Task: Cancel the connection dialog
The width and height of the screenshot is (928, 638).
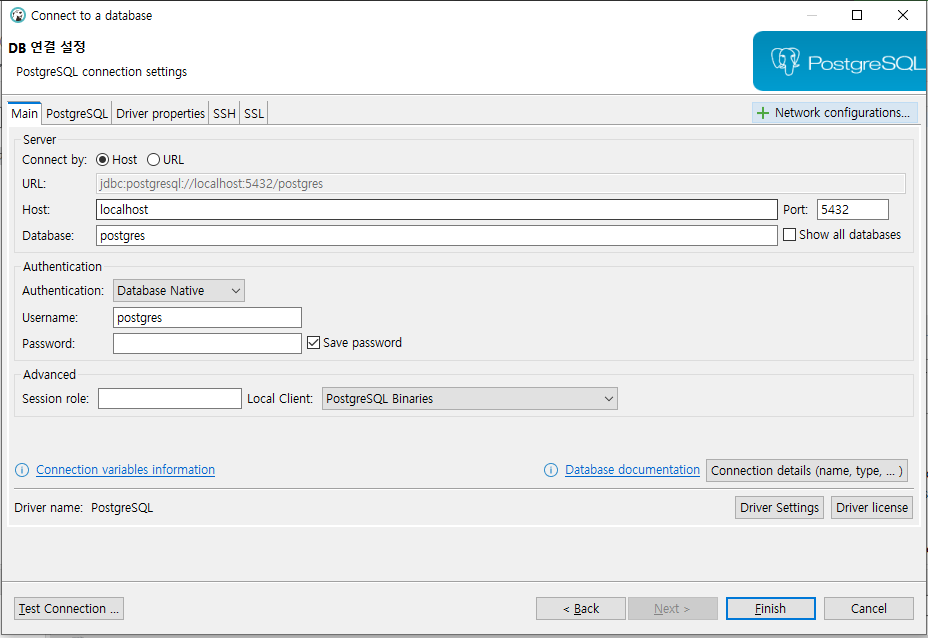Action: point(868,608)
